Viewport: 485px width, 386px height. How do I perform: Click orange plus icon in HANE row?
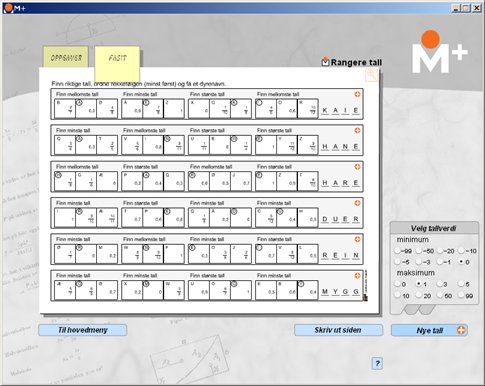pos(357,130)
